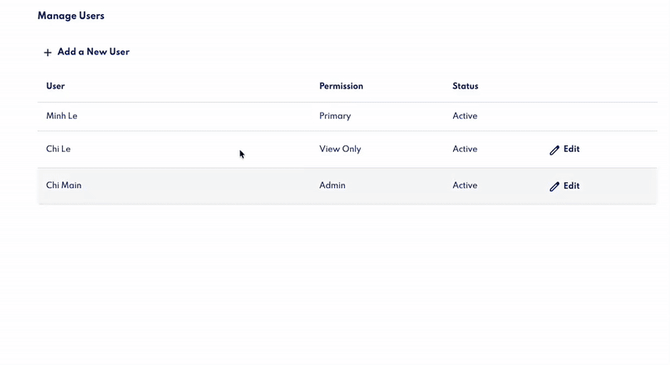Viewport: 670px width, 365px height.
Task: Select the Chi Main user name
Action: point(64,185)
